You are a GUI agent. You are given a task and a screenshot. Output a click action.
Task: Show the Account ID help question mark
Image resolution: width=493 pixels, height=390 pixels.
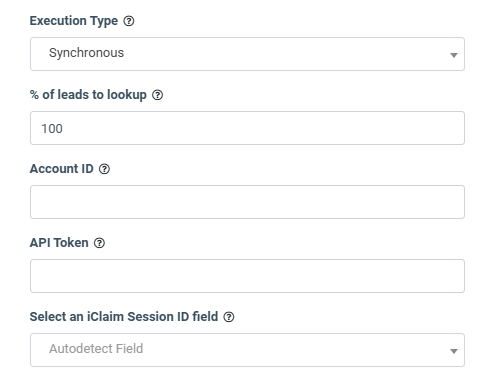click(104, 169)
